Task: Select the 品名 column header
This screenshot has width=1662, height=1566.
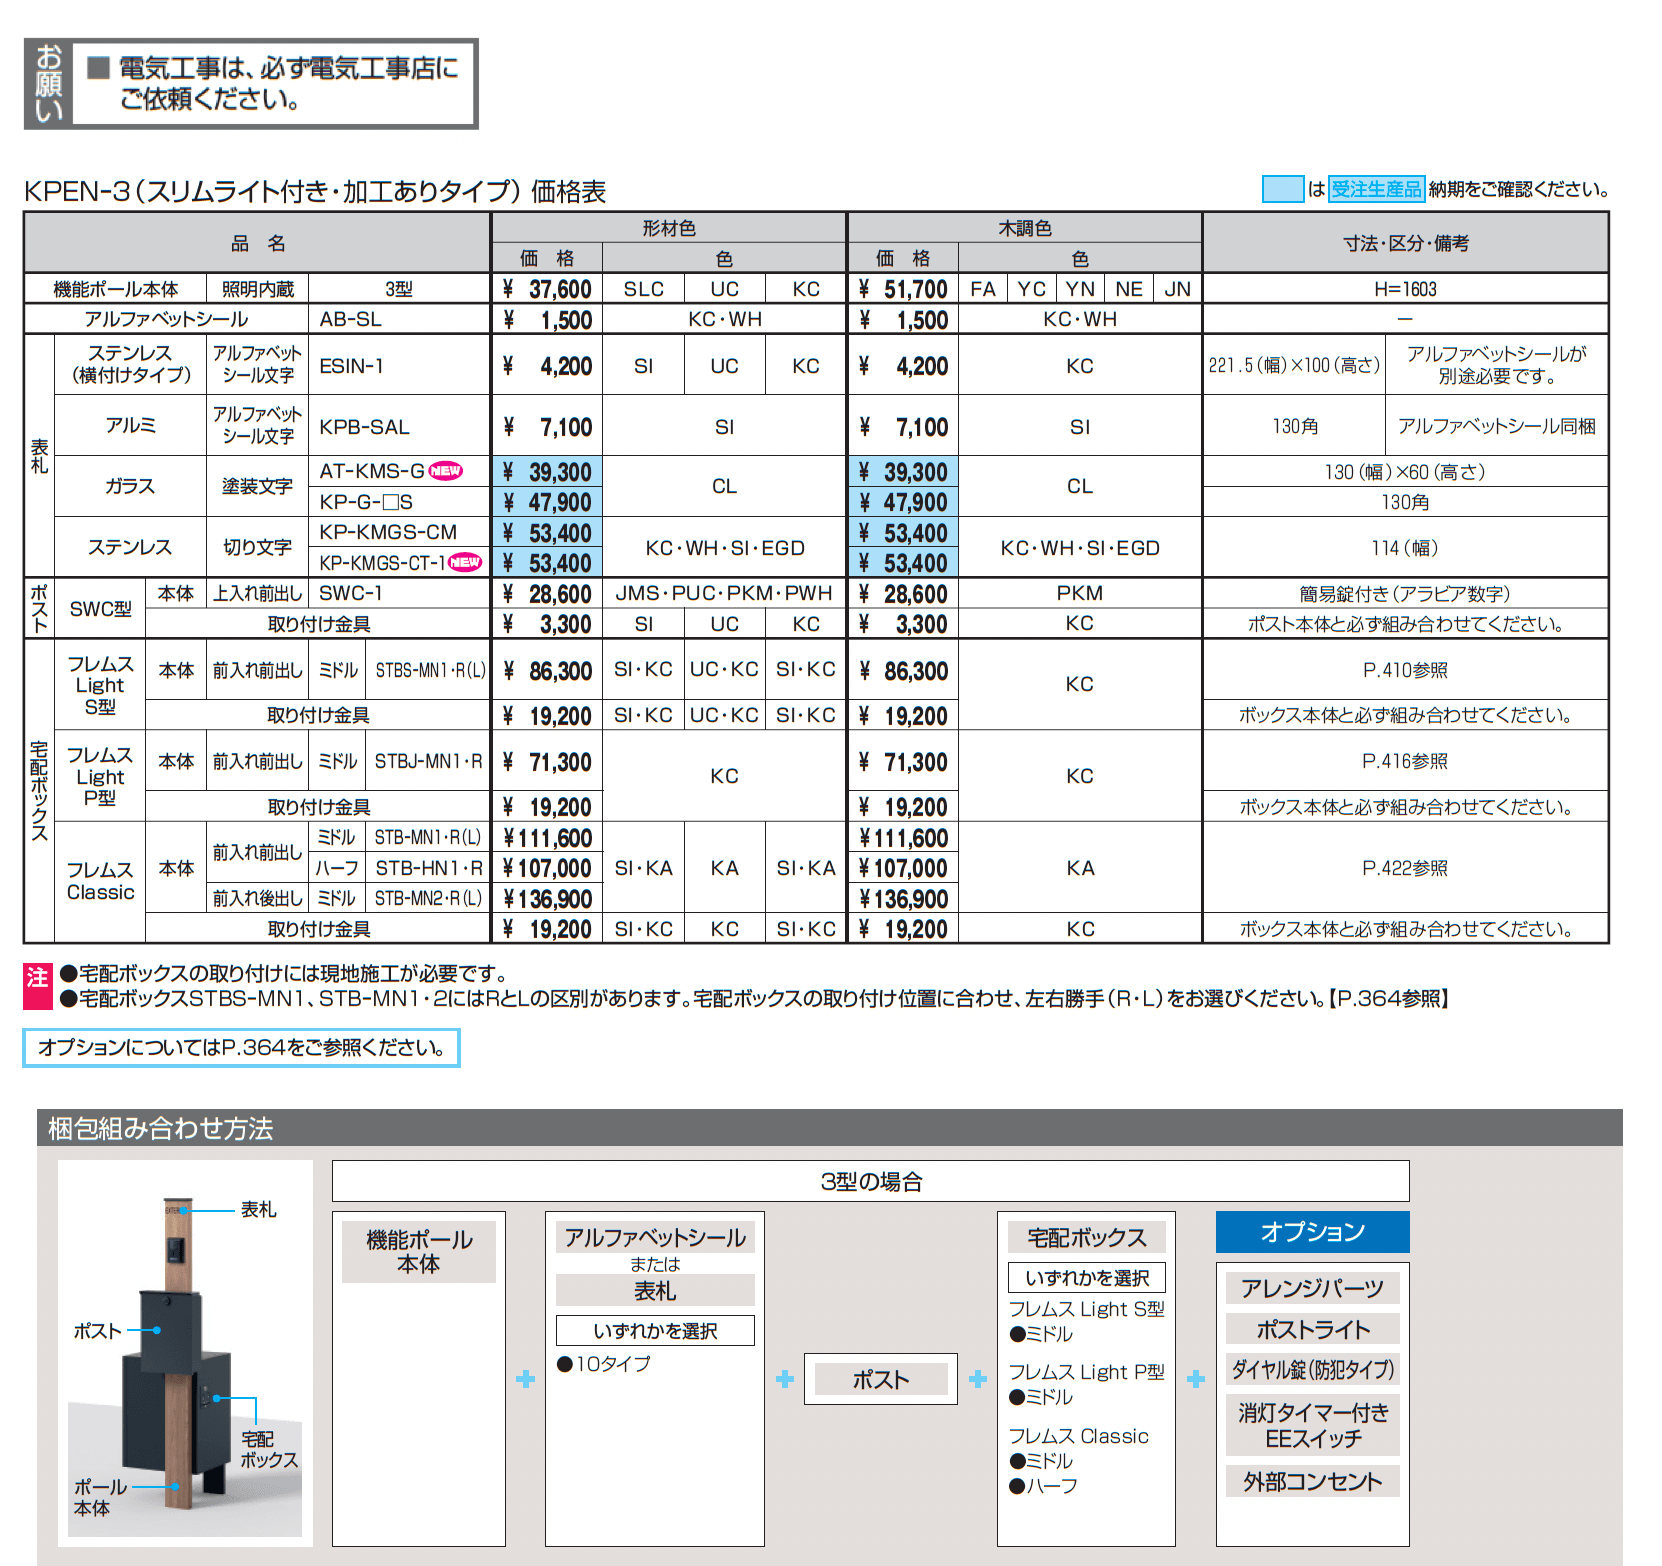Action: [x=258, y=243]
